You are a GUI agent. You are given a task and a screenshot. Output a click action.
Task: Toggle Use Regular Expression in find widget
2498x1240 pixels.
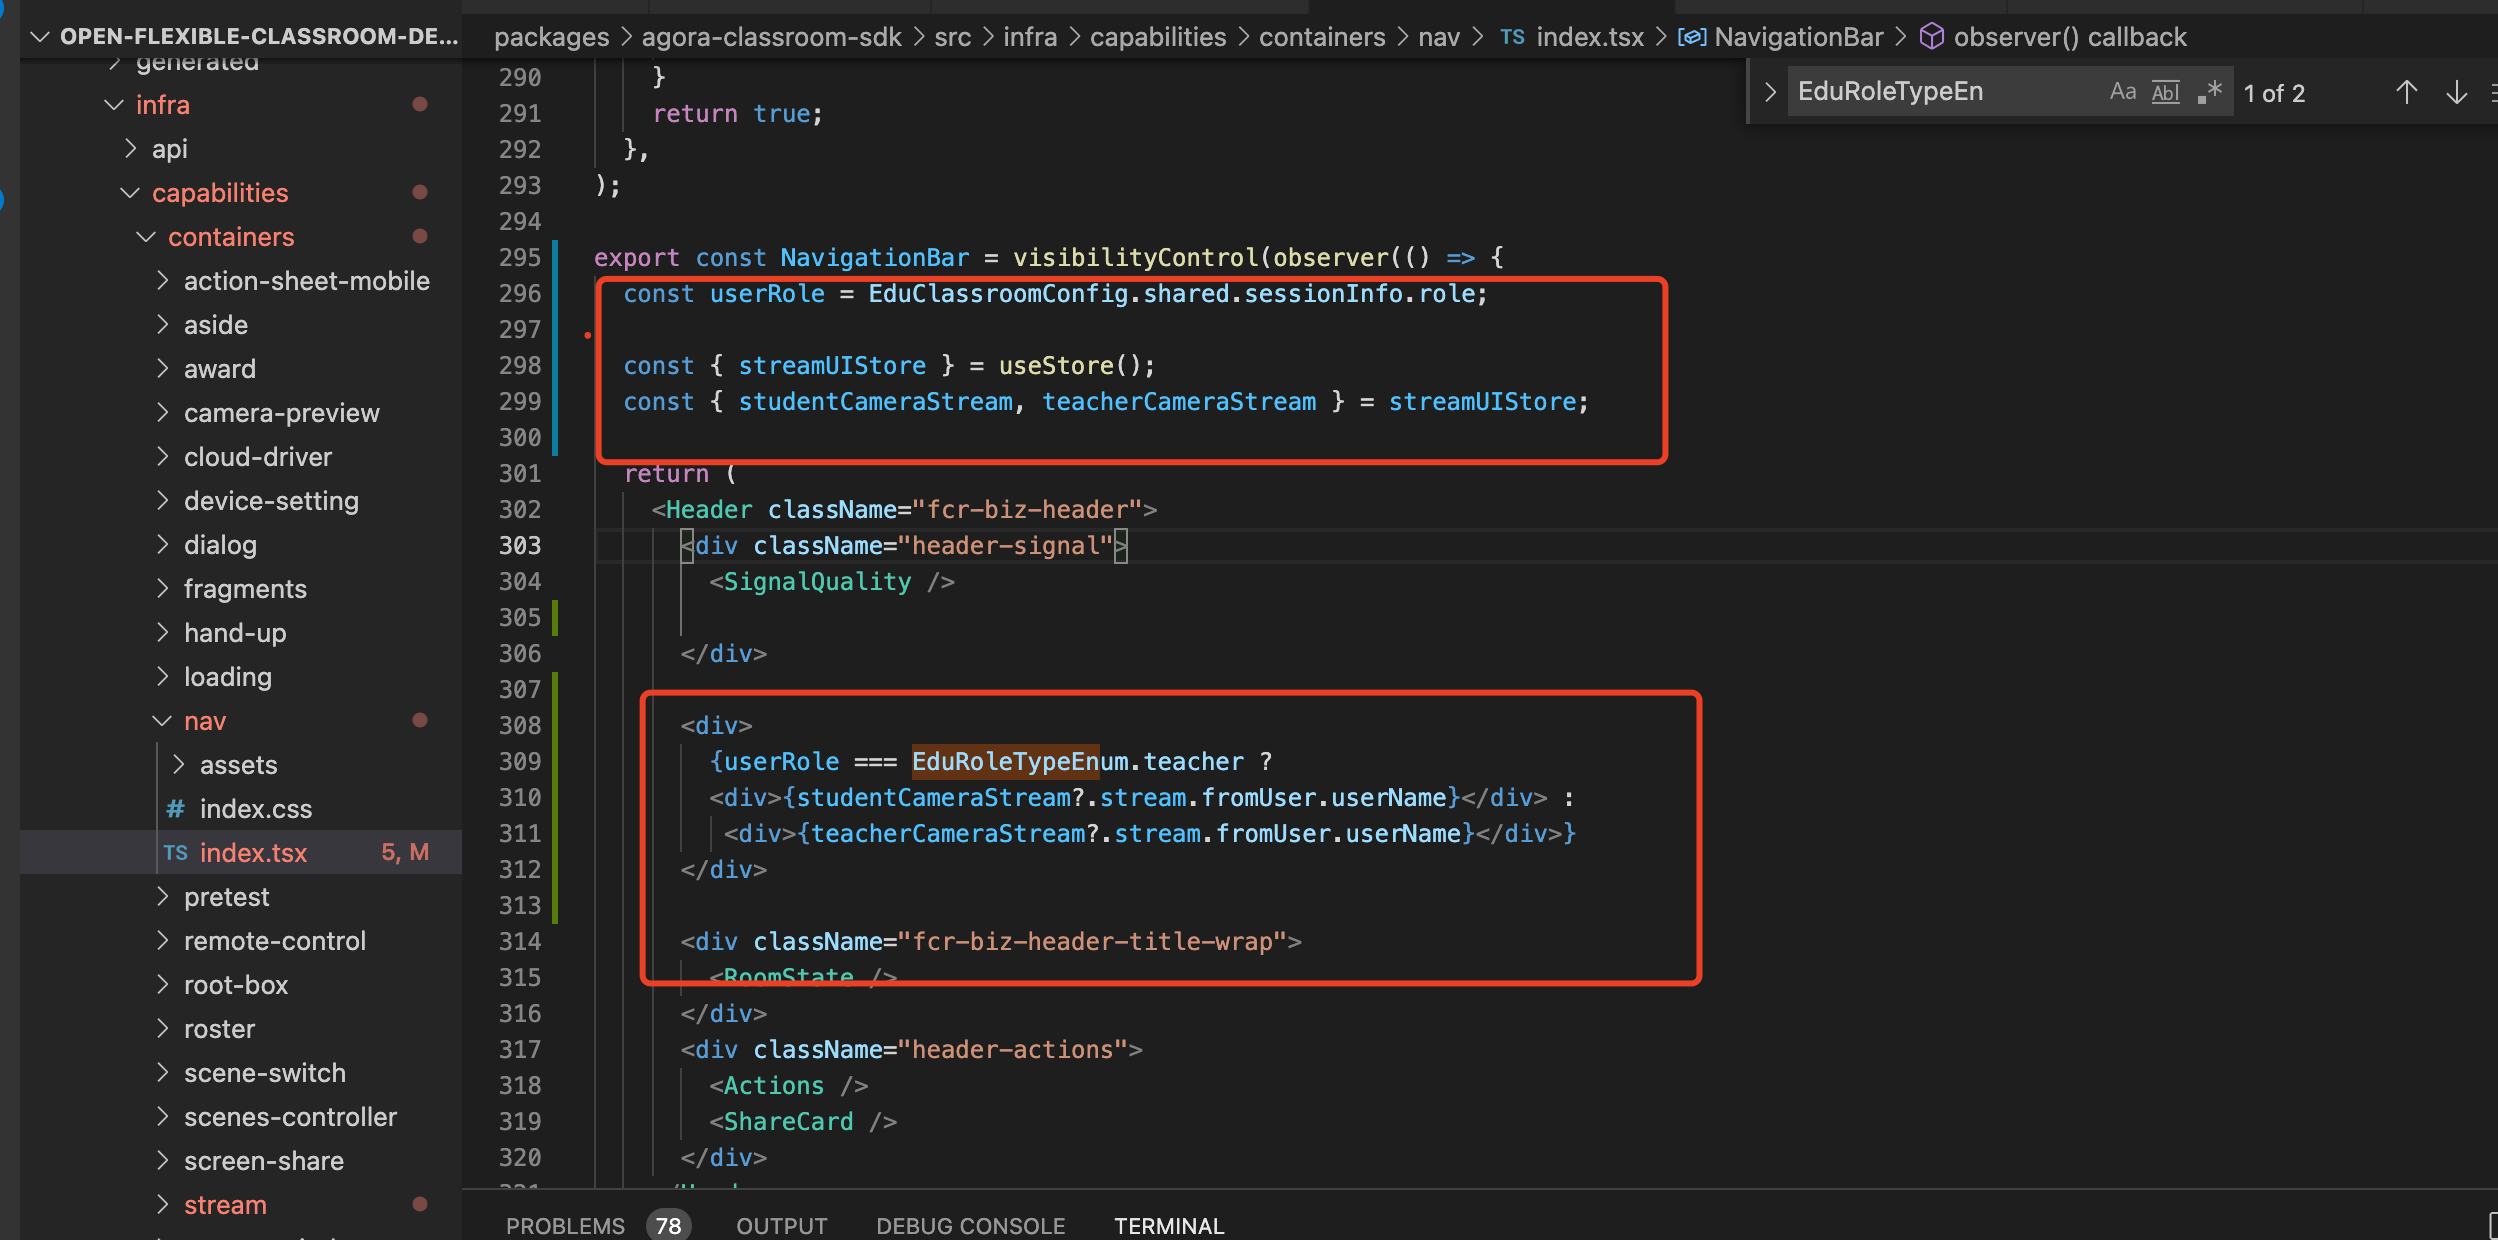(2209, 92)
